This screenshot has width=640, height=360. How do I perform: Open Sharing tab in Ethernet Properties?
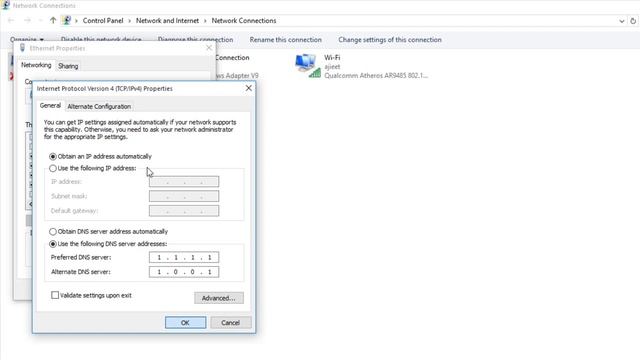[68, 66]
